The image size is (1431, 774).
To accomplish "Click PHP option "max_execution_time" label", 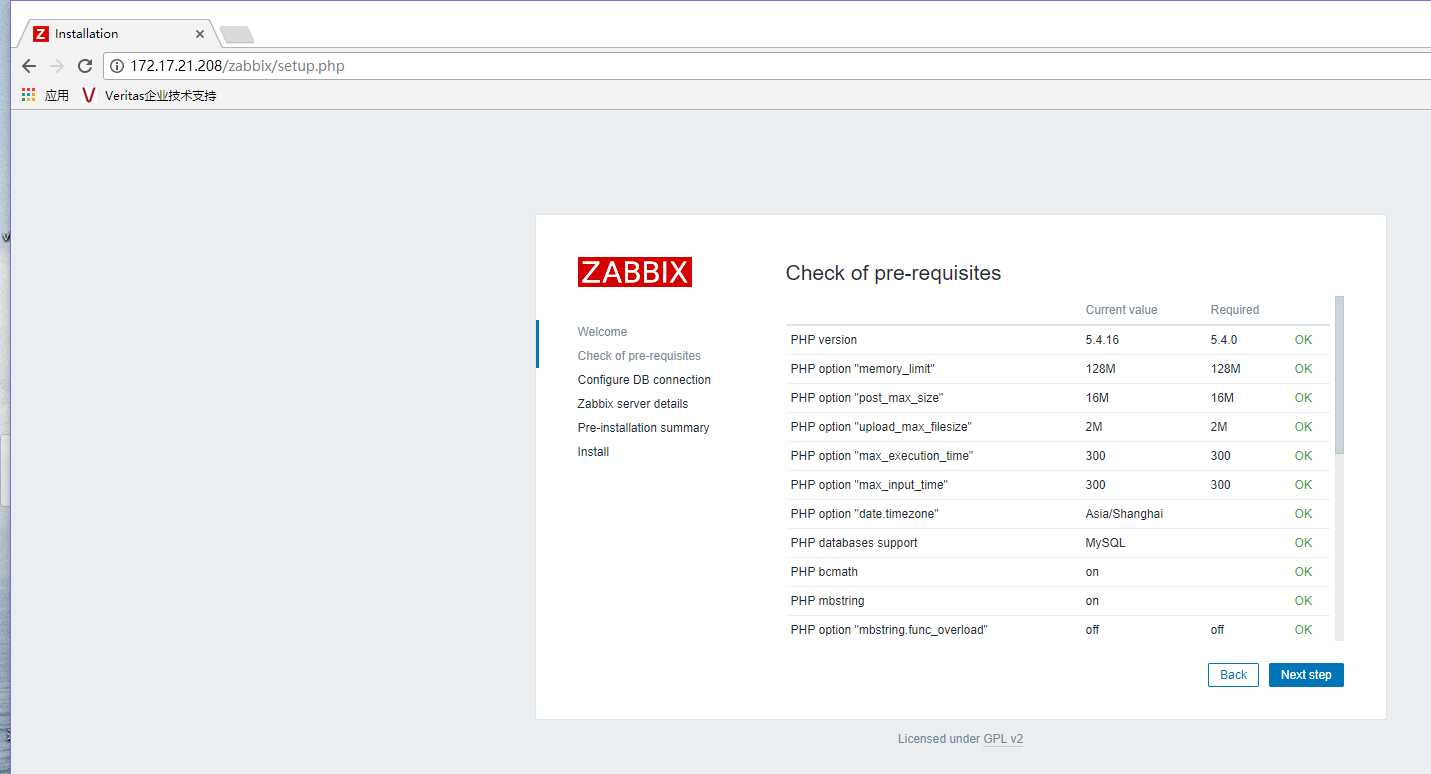I will coord(881,456).
